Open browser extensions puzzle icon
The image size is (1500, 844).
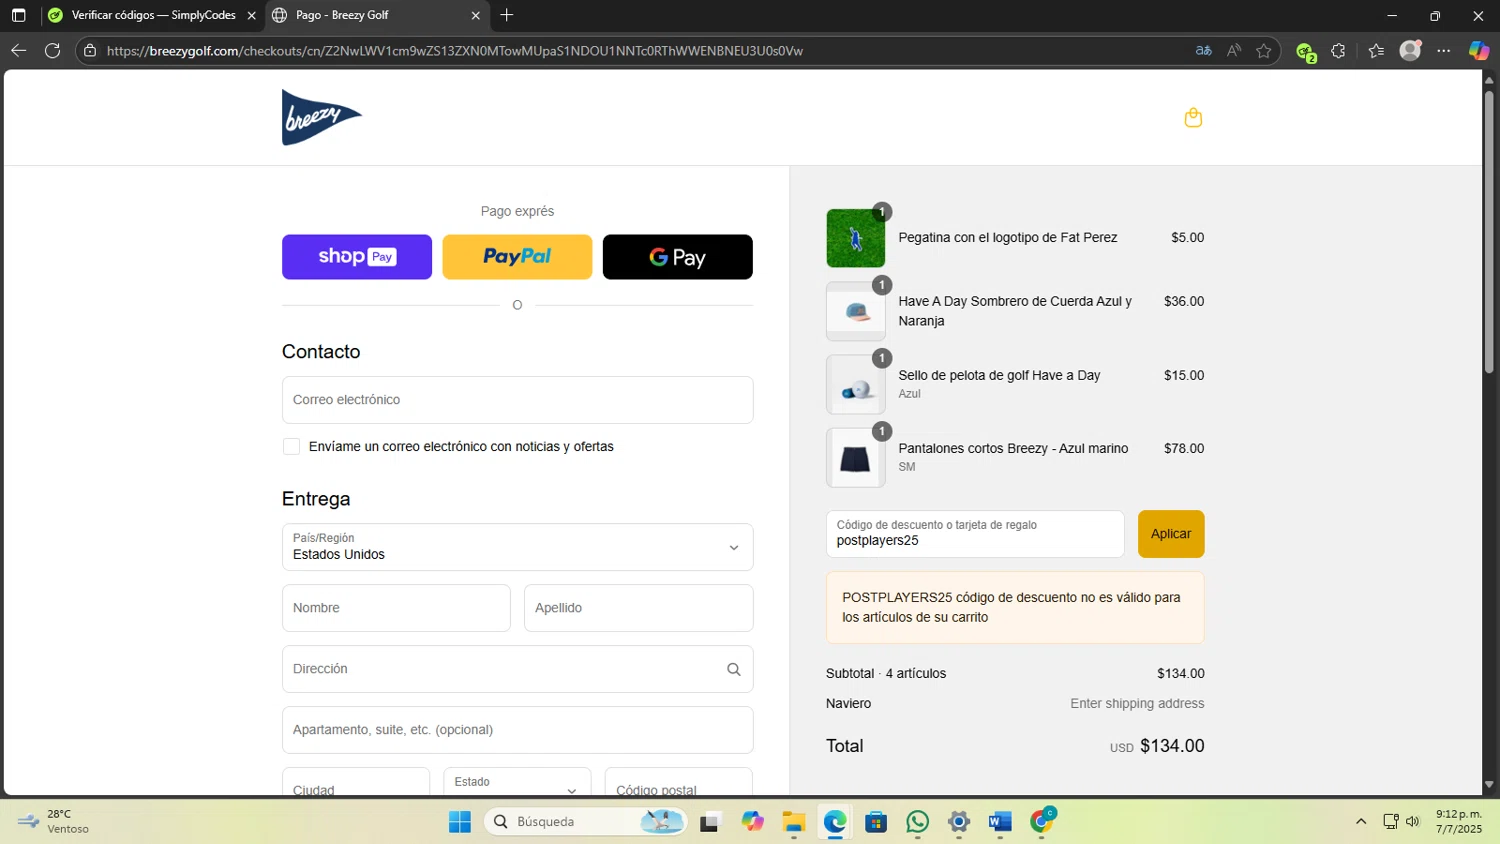tap(1338, 50)
